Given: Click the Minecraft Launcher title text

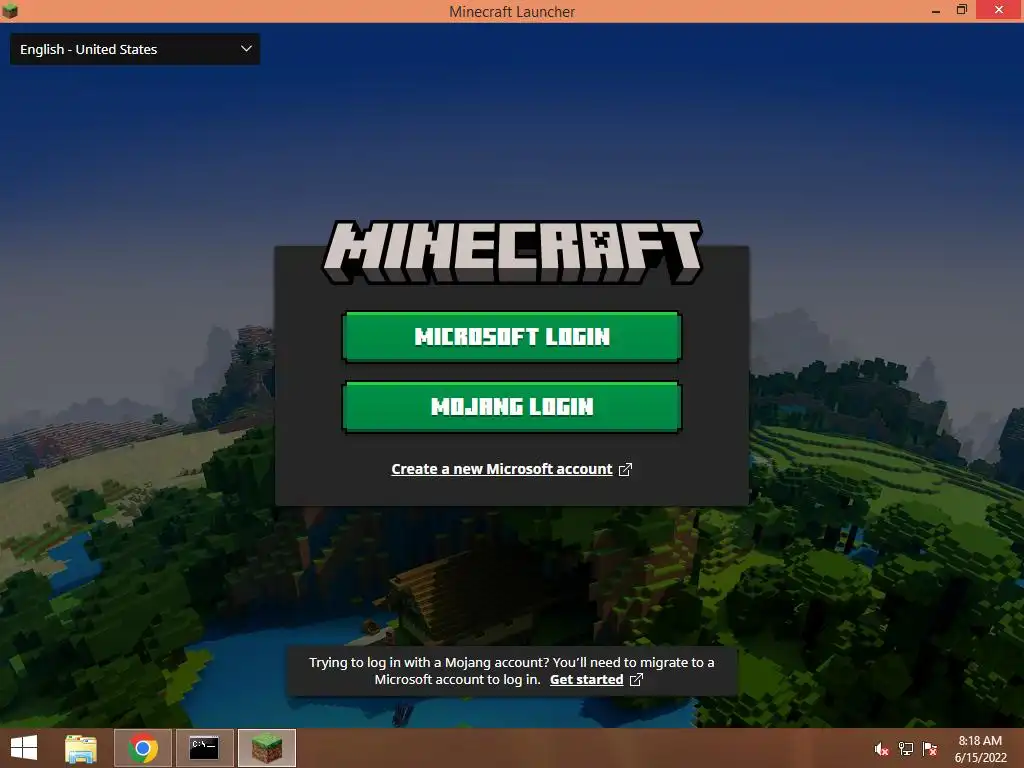Looking at the screenshot, I should point(512,12).
